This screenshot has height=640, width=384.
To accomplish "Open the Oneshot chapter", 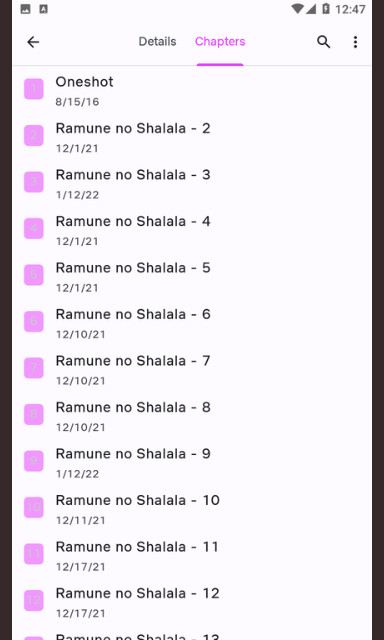I will (192, 89).
